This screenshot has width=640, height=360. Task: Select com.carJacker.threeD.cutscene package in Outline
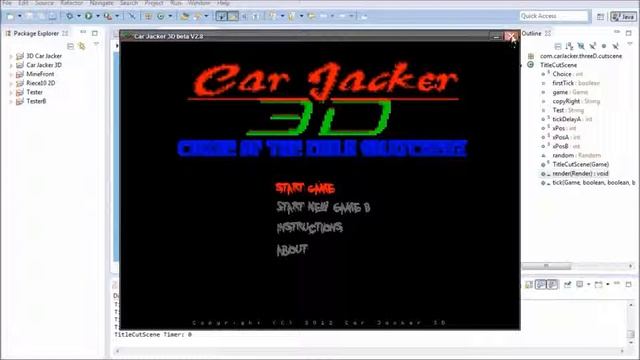[x=581, y=56]
